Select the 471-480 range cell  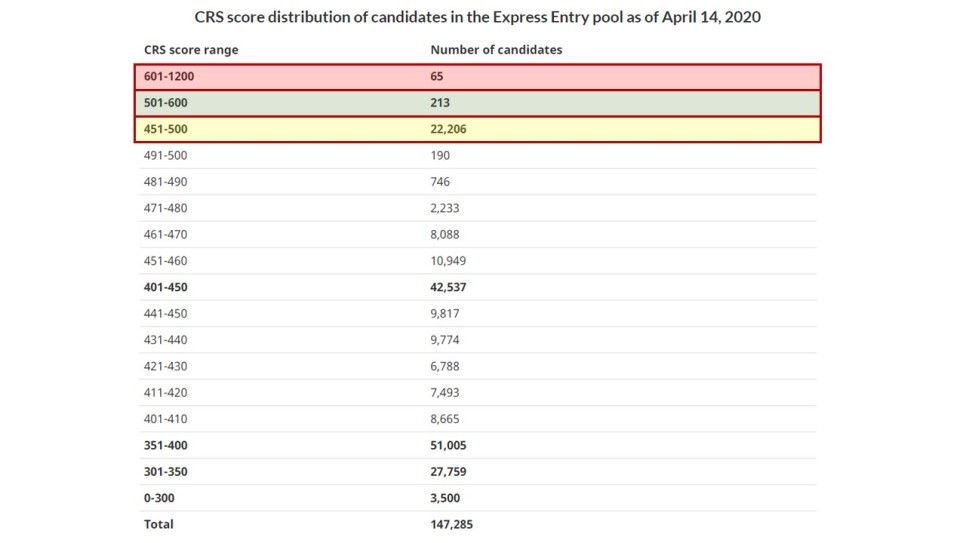pos(165,208)
